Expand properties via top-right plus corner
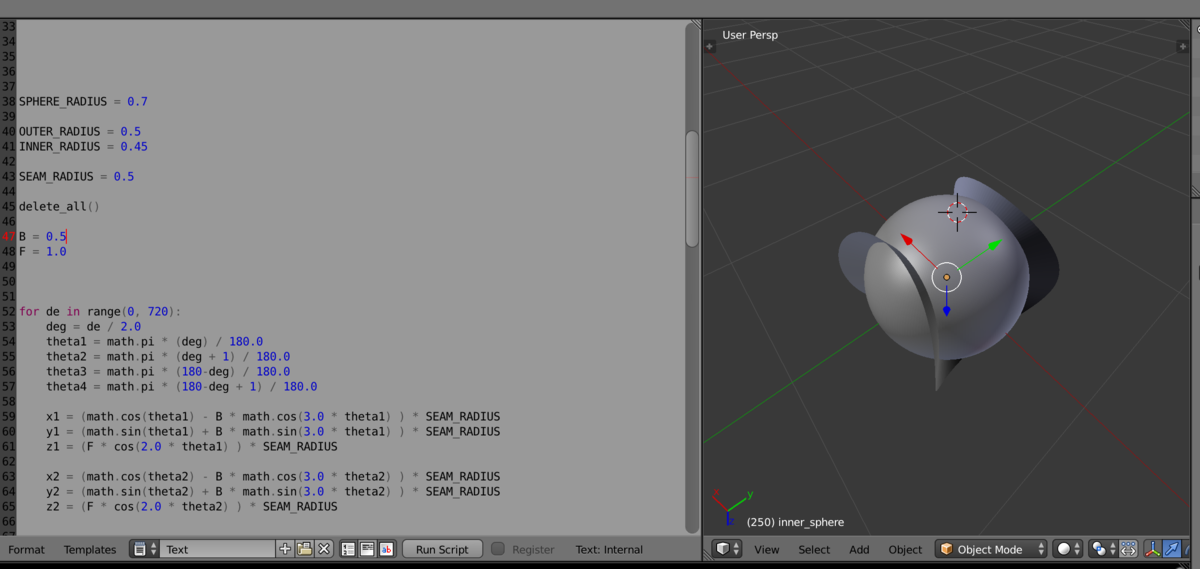Screen dimensions: 1200x569 1184,46
